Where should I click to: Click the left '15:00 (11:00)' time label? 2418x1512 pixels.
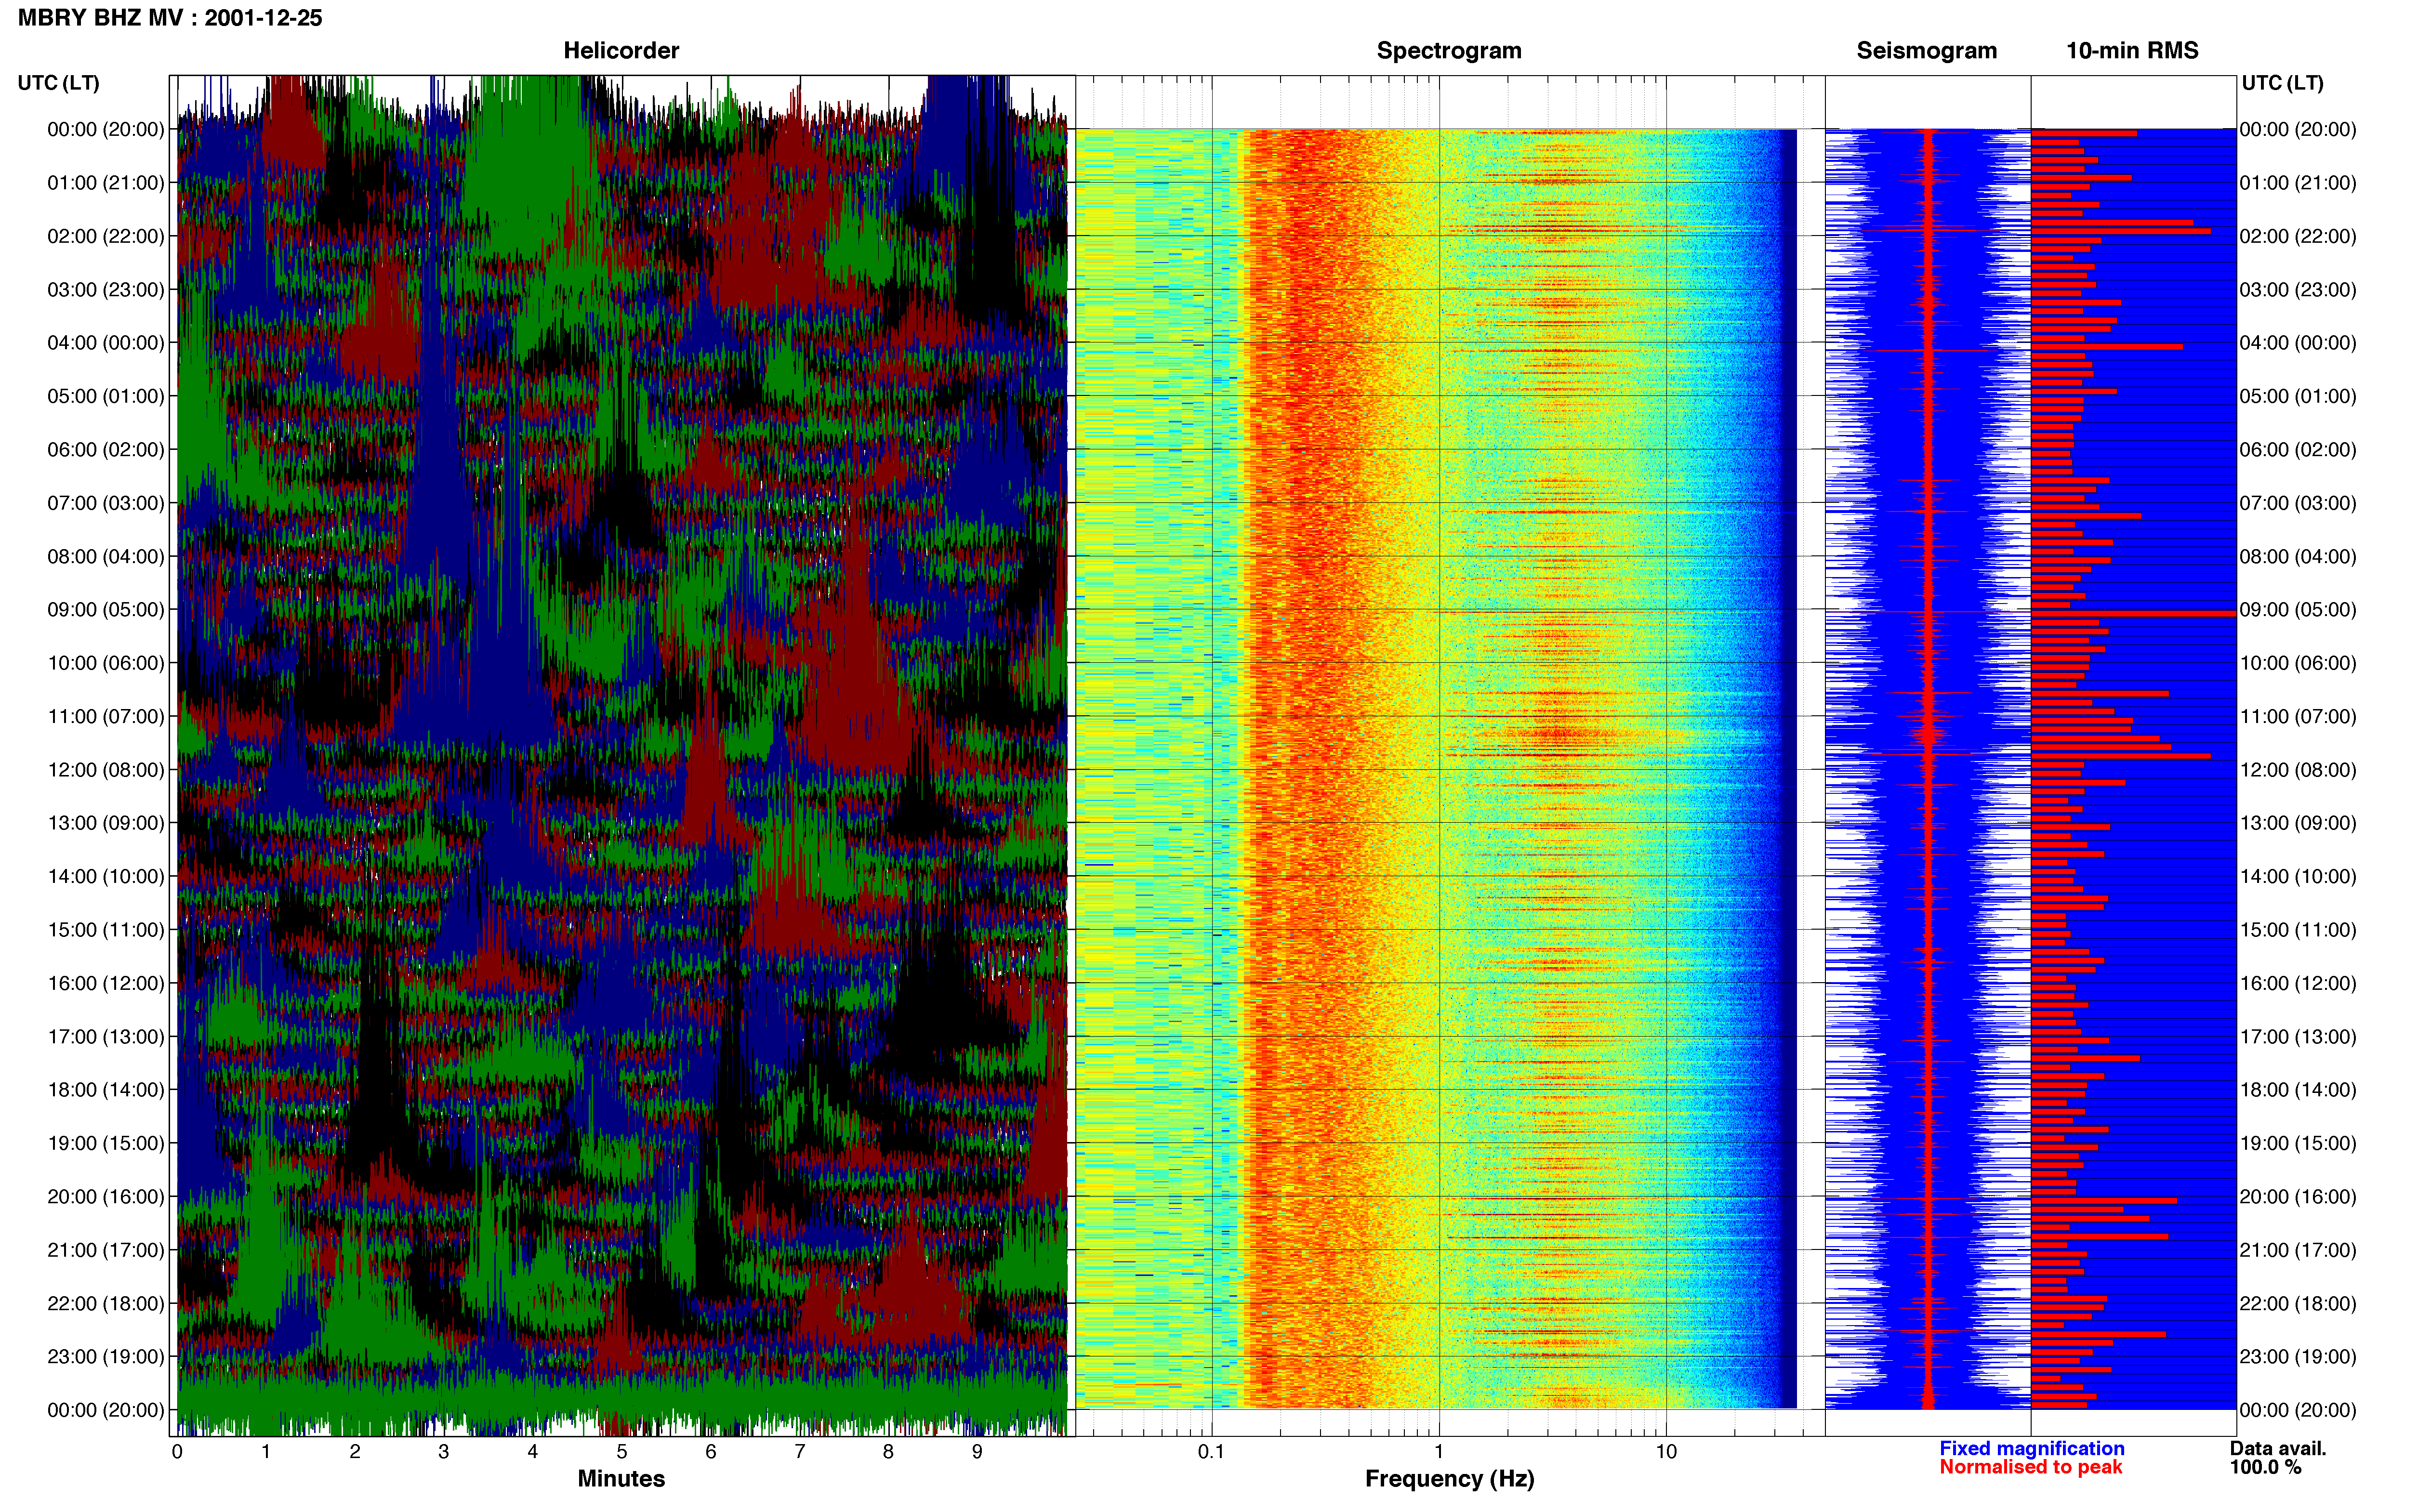[106, 930]
